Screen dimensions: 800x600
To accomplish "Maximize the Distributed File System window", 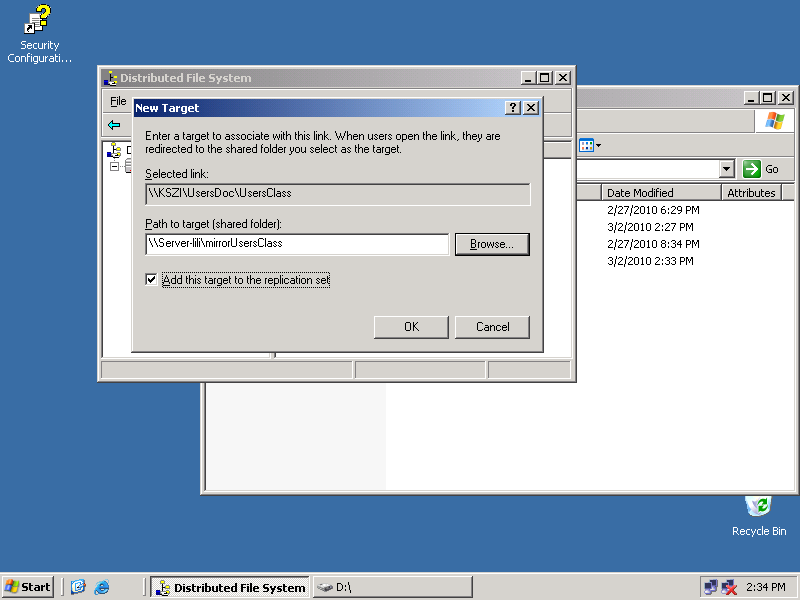I will (545, 78).
